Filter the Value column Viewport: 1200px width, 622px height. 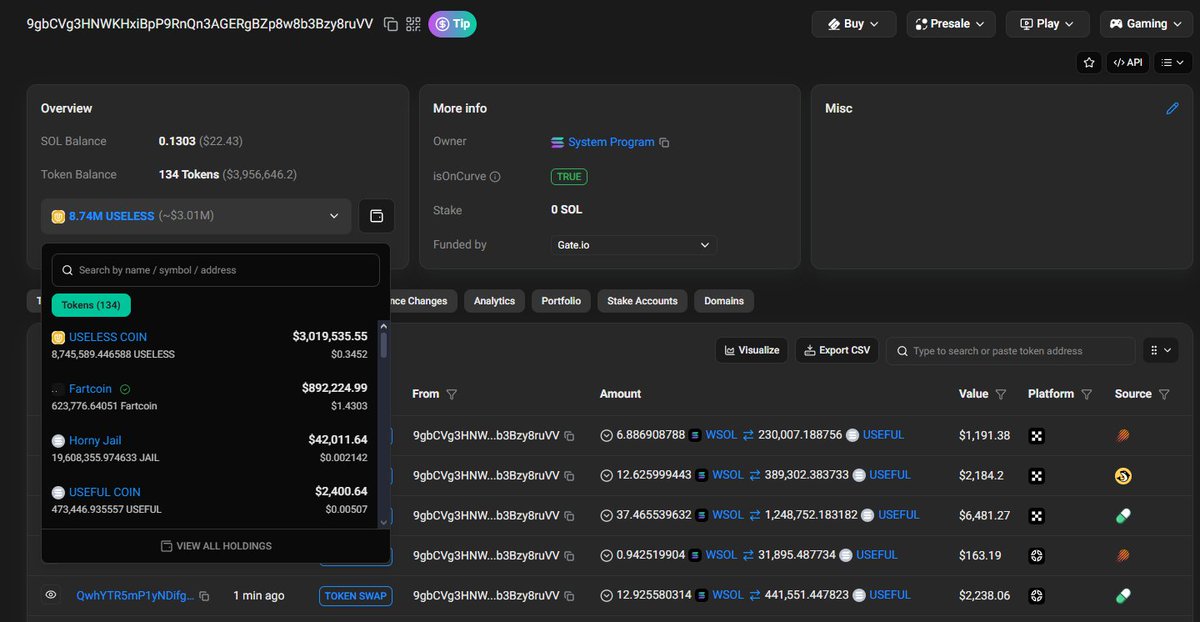point(1001,394)
